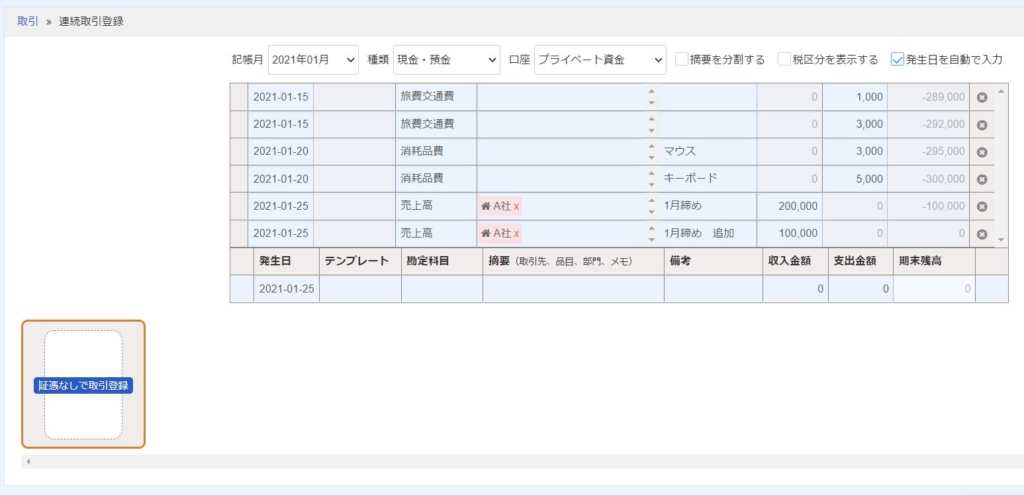Delete the 1月締め 追加 row
The height and width of the screenshot is (495, 1024).
point(982,234)
